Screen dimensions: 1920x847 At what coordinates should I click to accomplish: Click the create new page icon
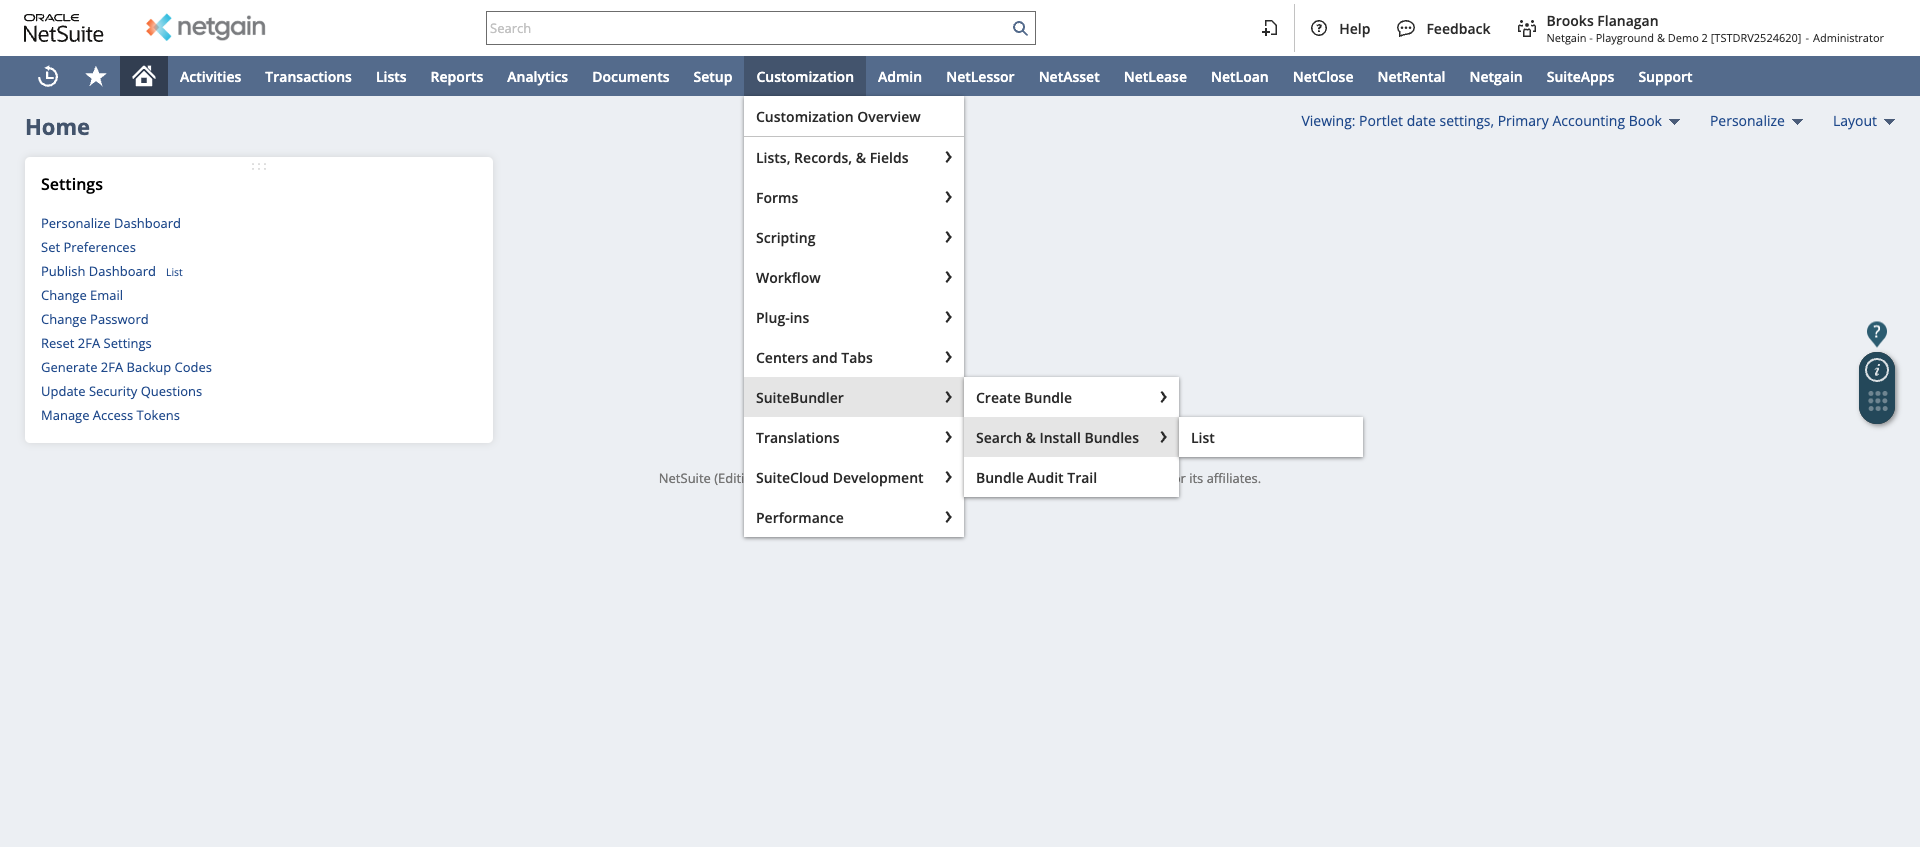1270,28
